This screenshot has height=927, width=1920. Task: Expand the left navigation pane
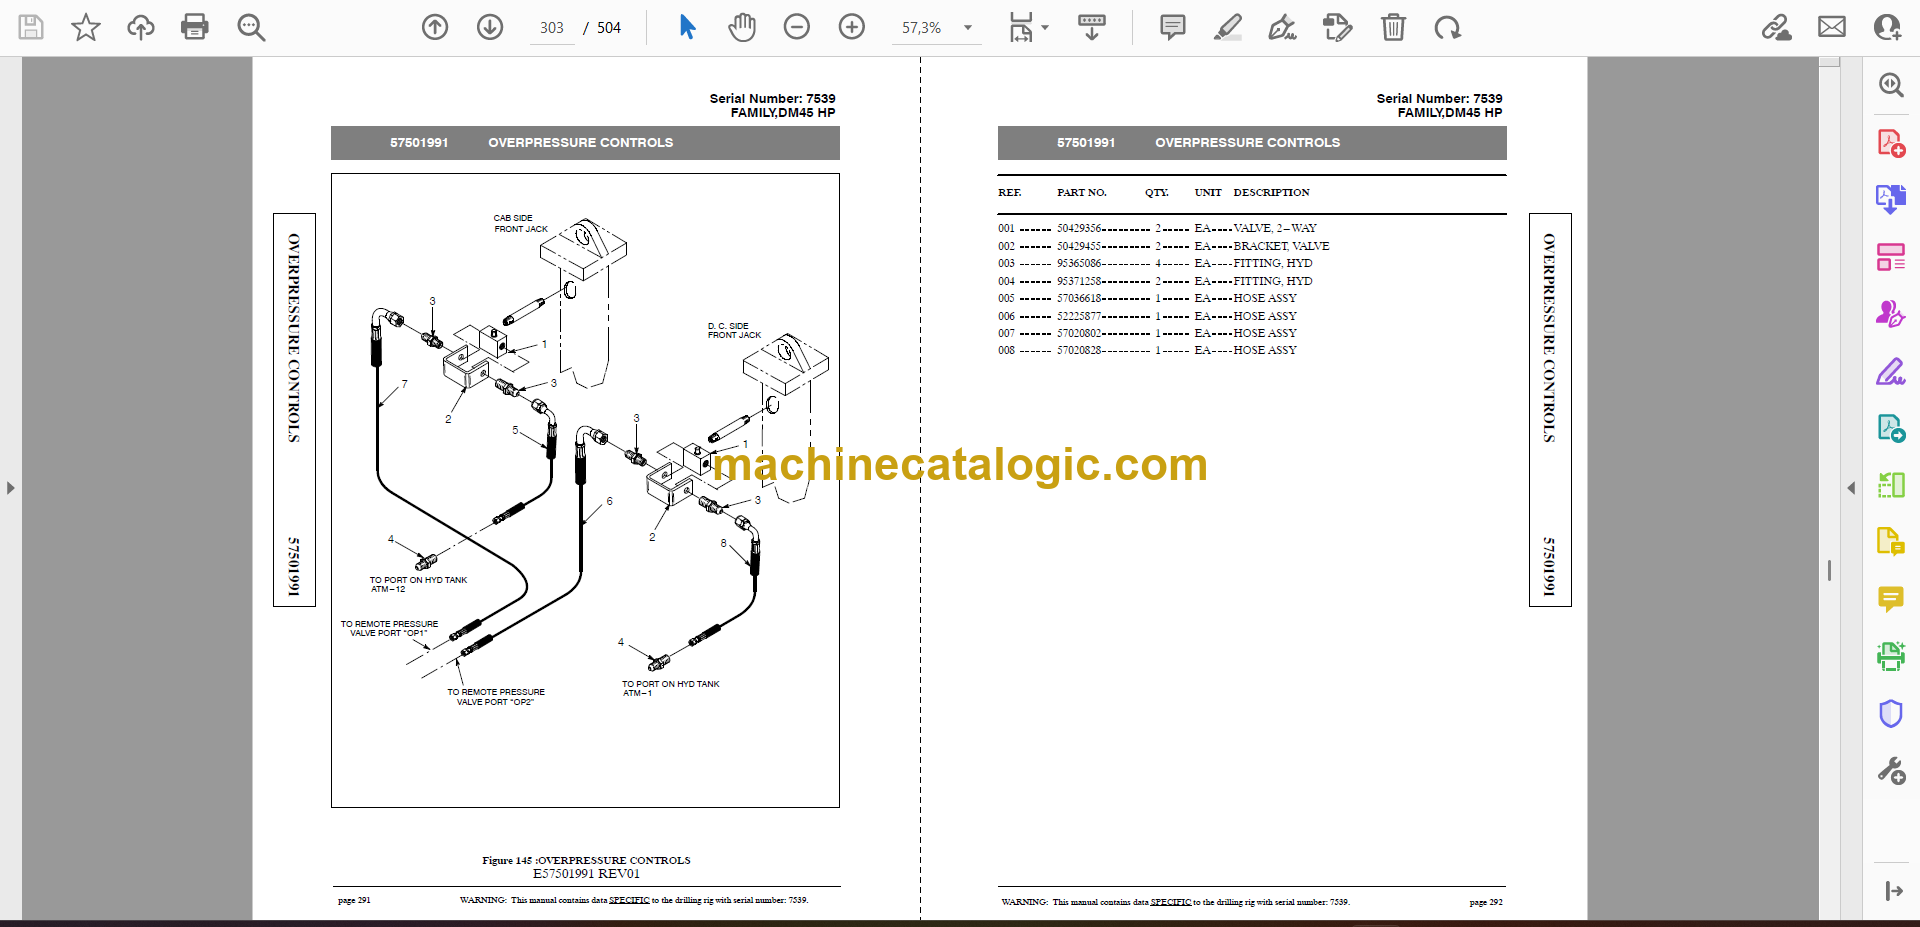[10, 488]
